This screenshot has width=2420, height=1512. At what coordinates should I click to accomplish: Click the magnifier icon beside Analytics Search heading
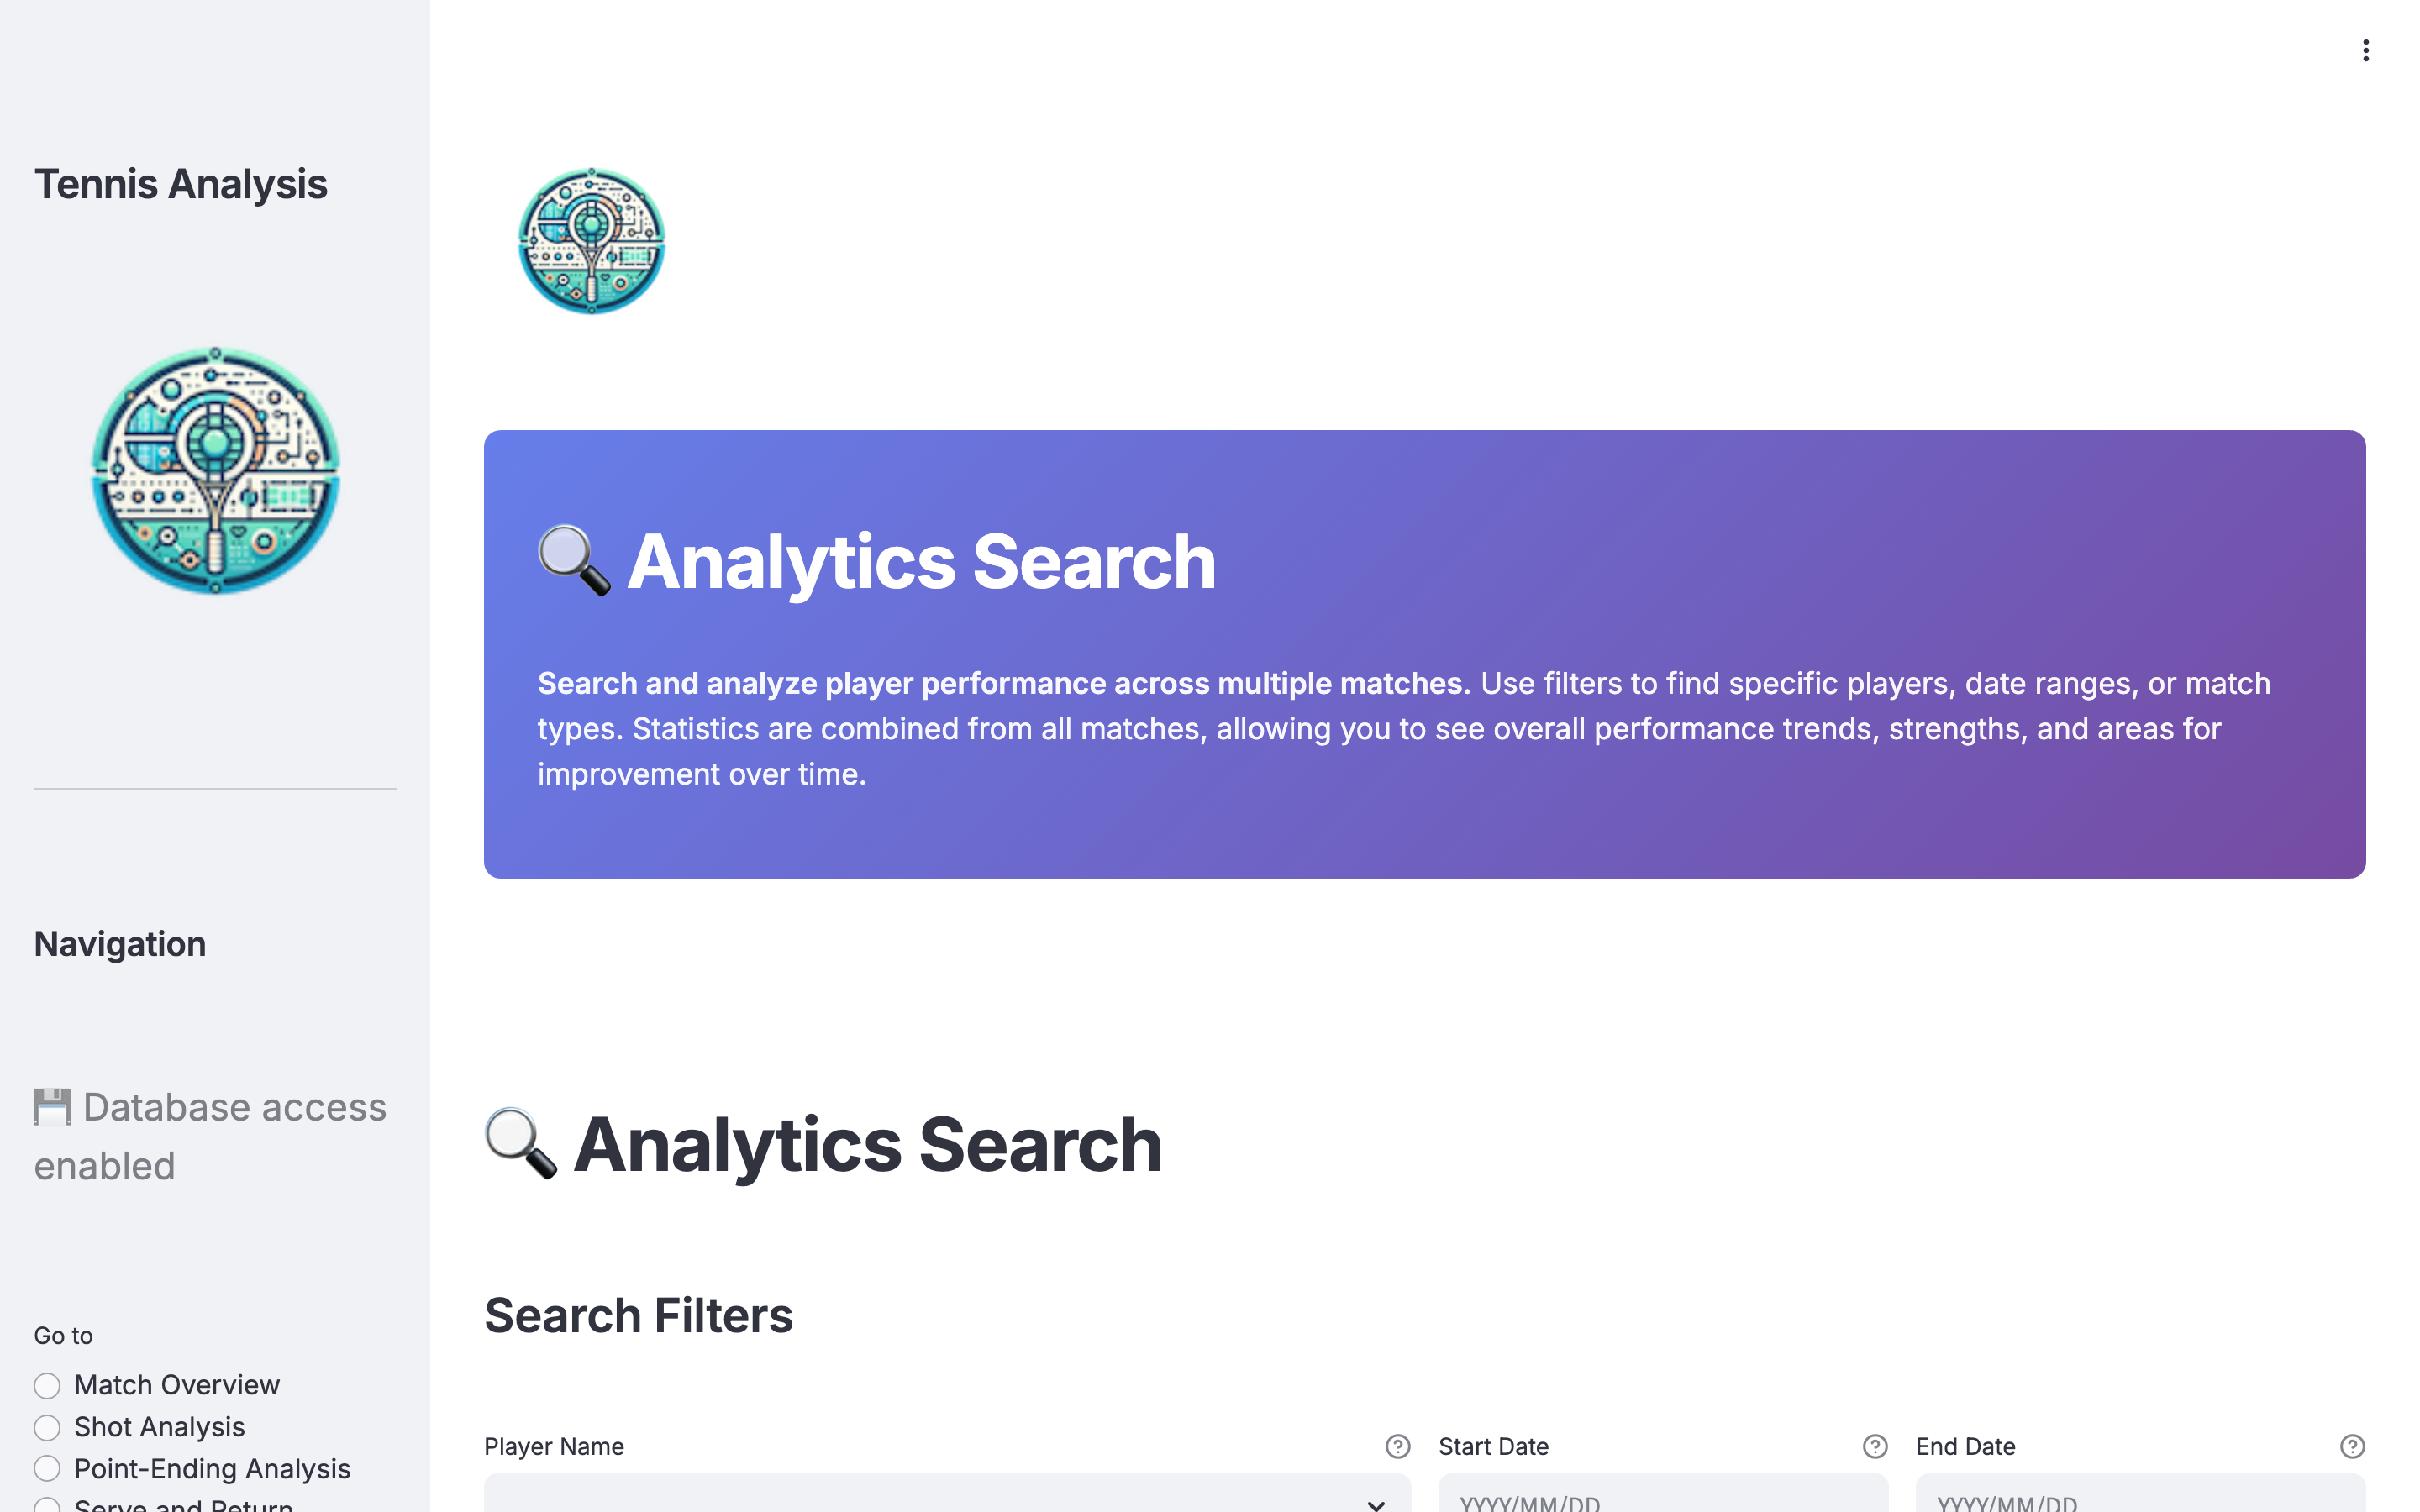(x=520, y=1145)
